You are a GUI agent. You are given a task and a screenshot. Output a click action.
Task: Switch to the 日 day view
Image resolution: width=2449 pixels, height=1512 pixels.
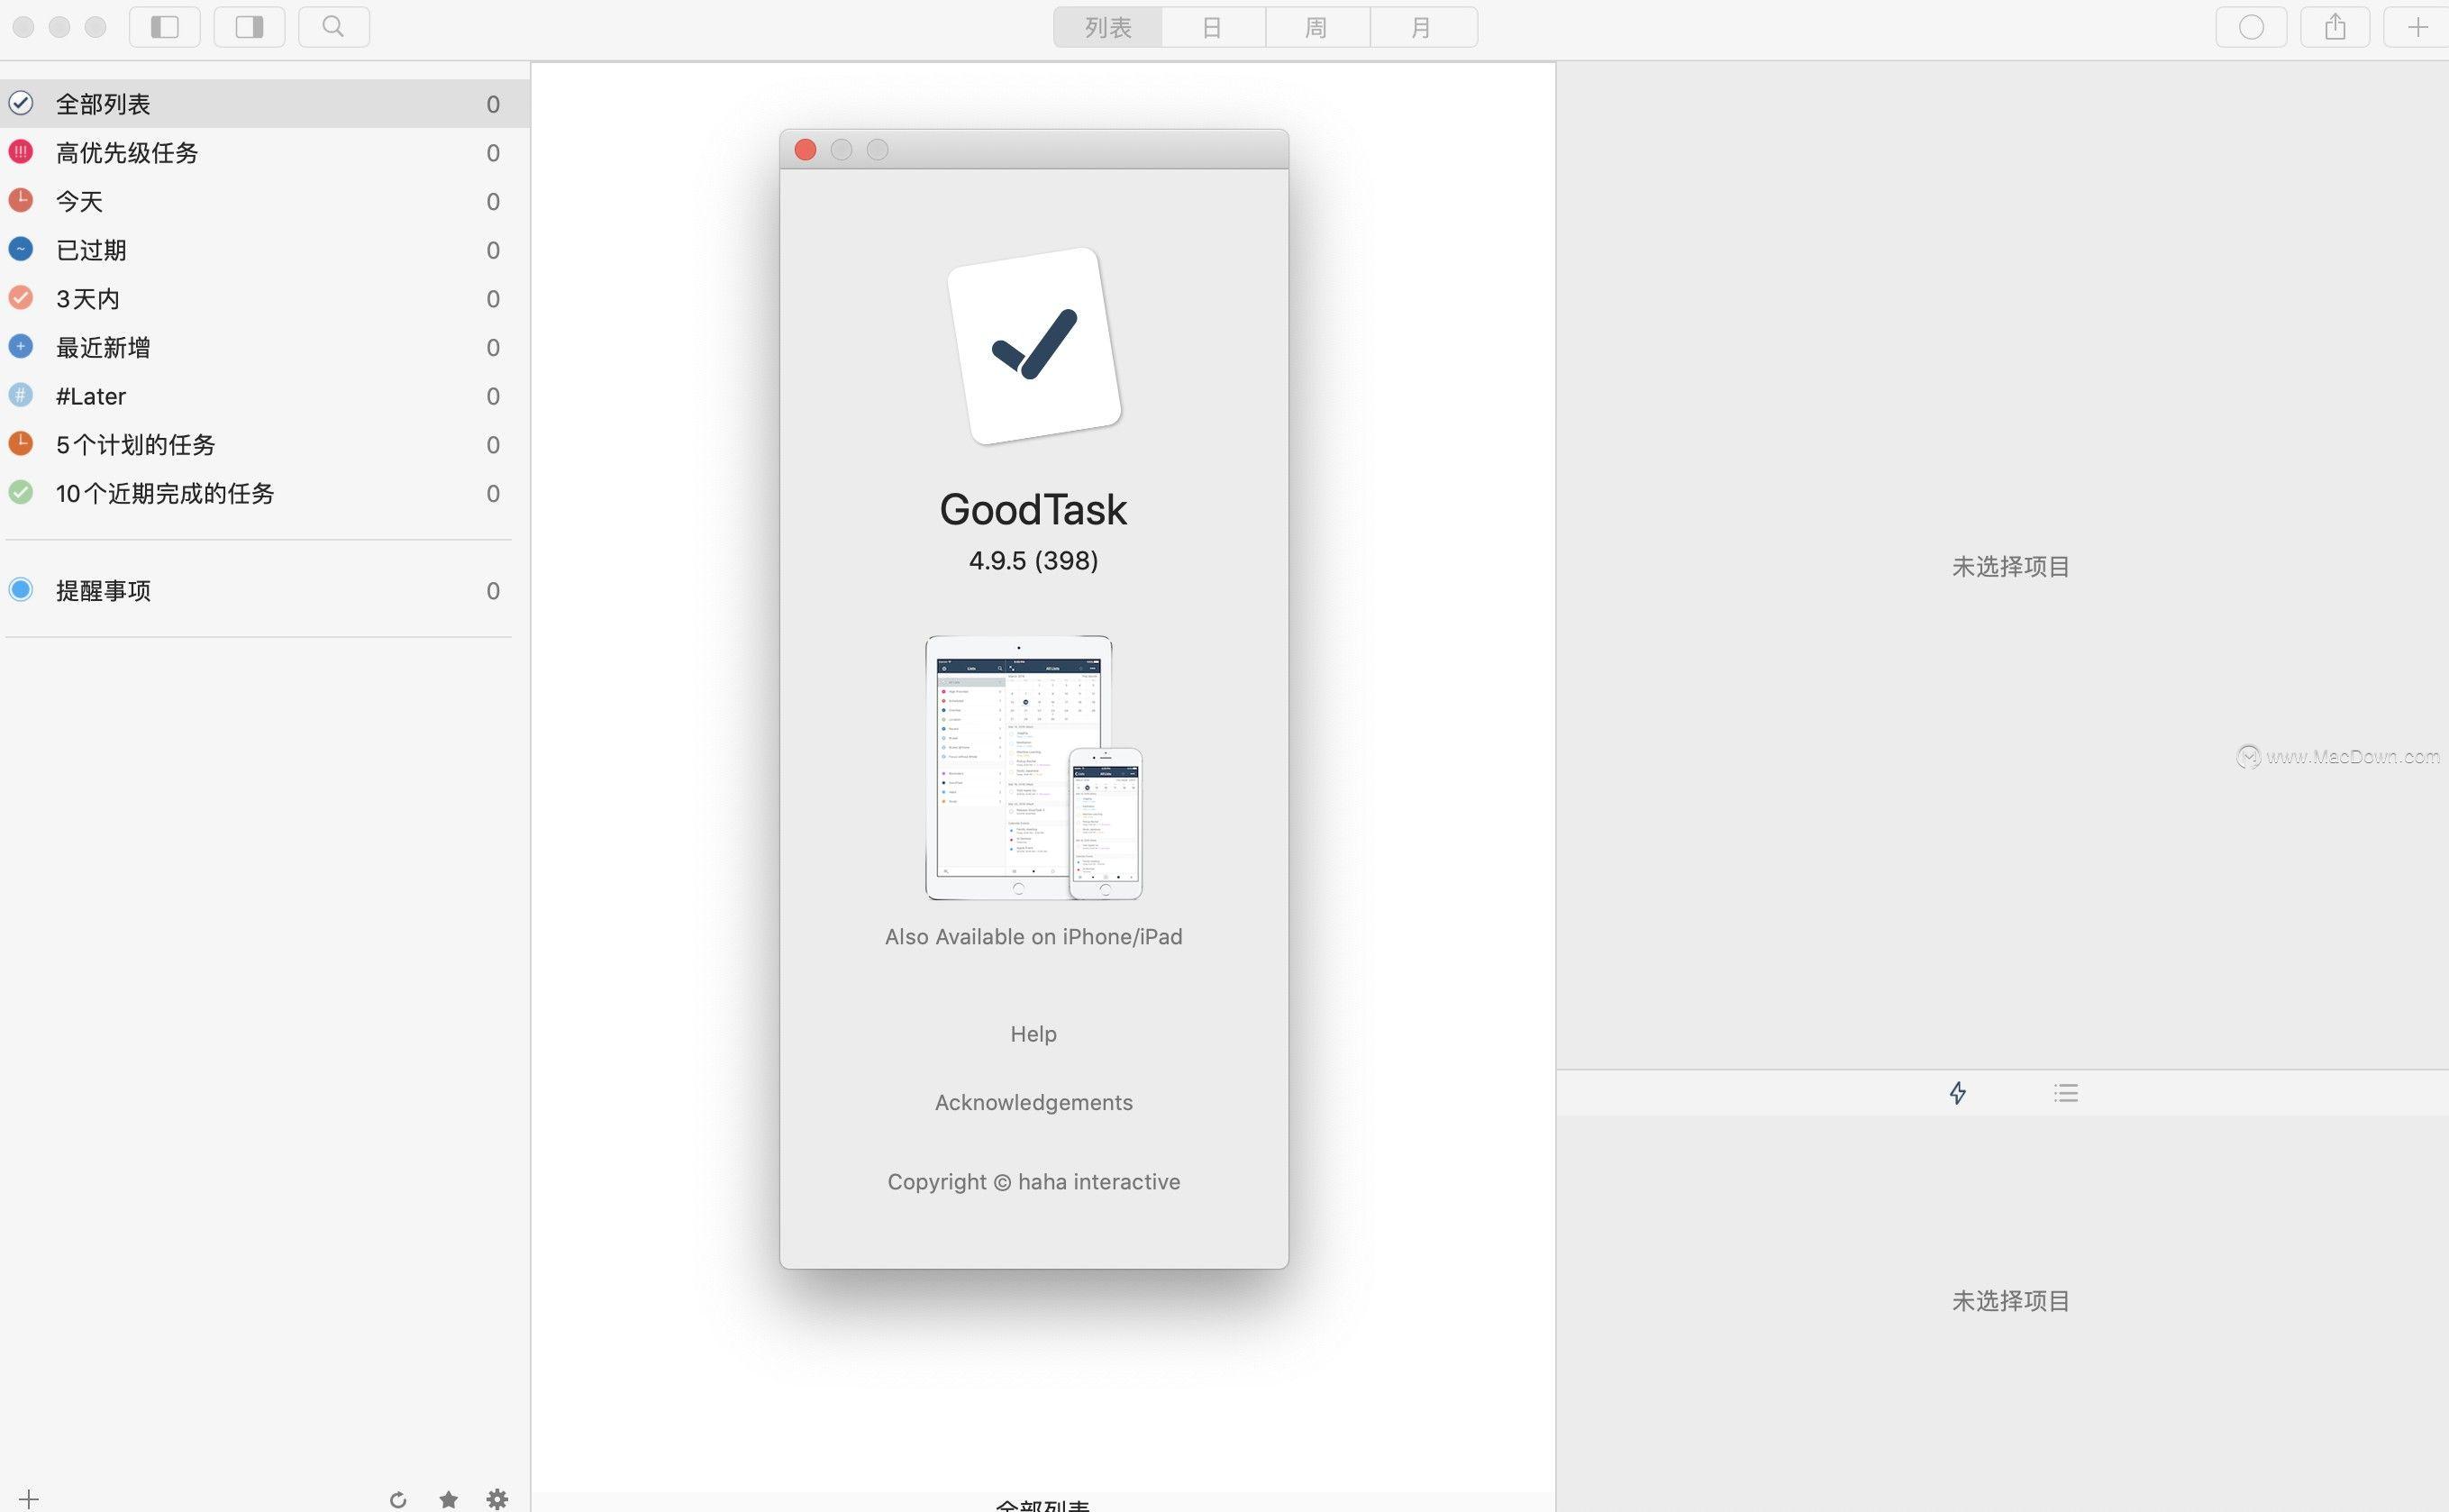(x=1213, y=27)
